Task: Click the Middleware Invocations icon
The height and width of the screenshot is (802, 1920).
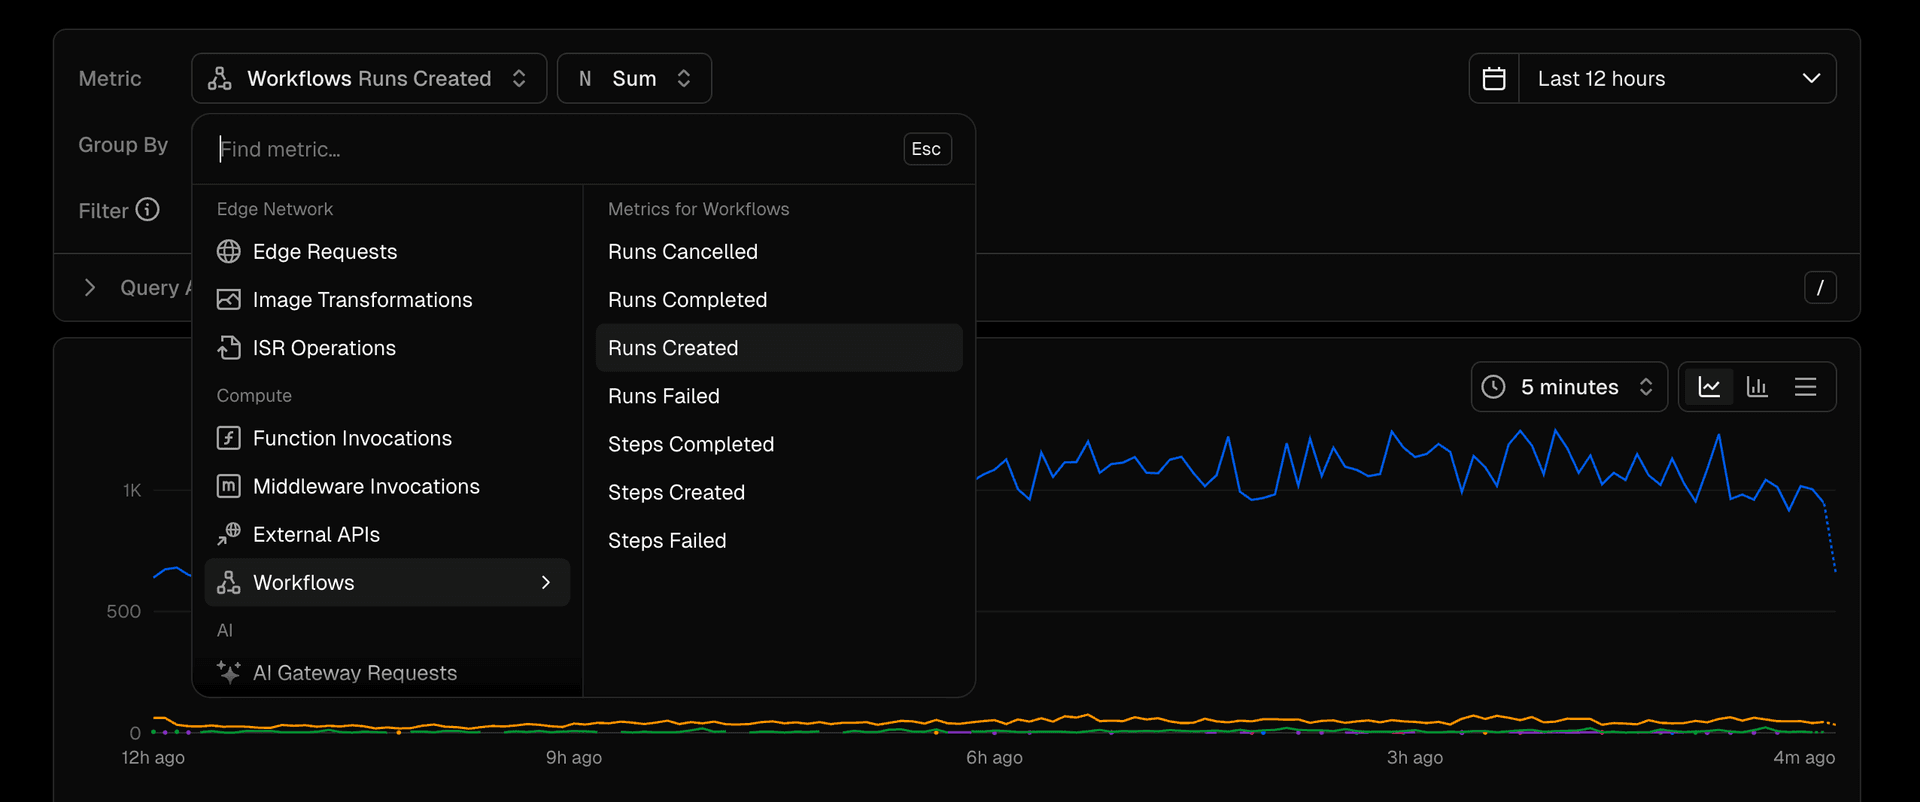Action: 229,486
